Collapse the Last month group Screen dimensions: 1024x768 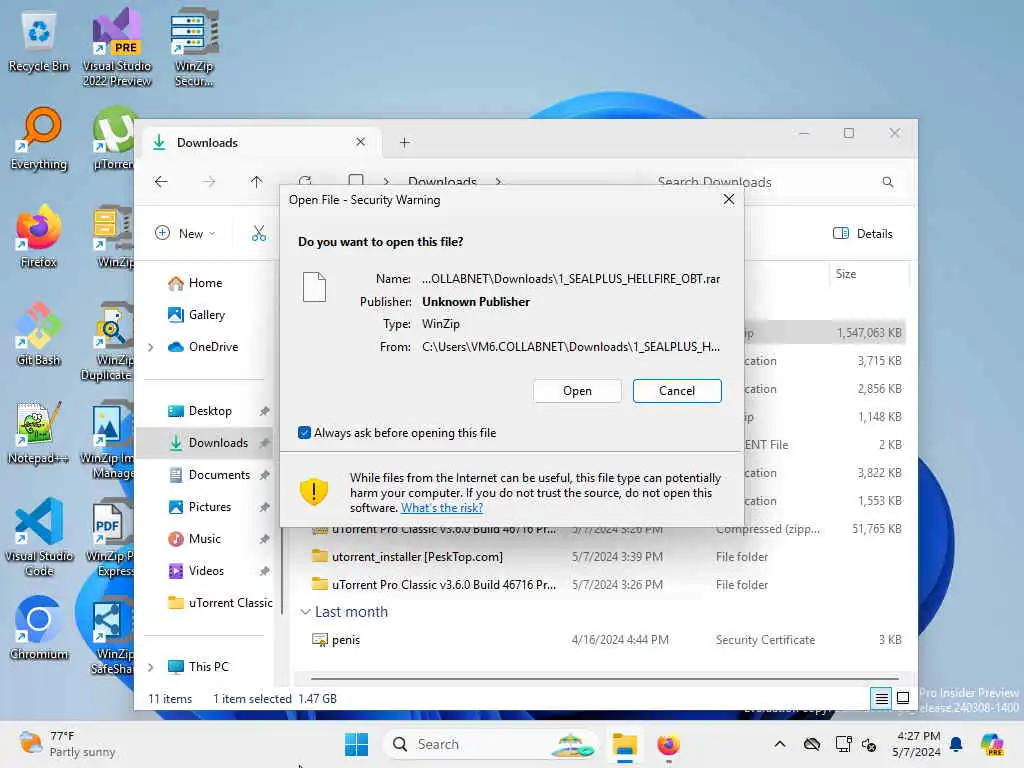coord(305,612)
